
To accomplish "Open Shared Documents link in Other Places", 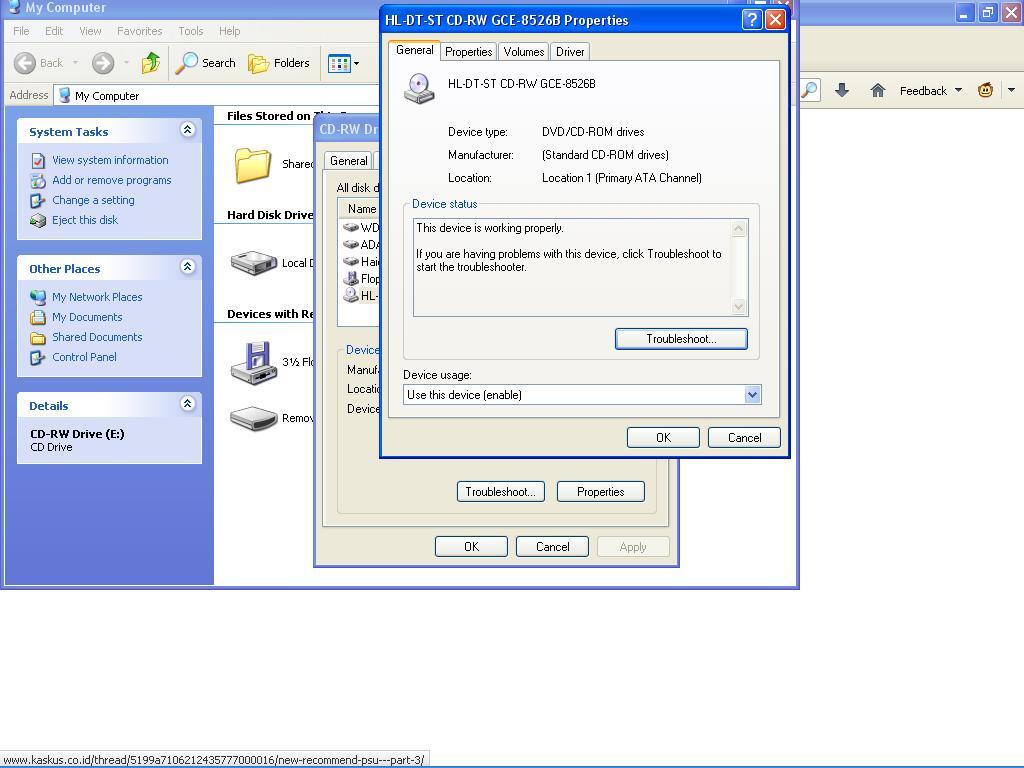I will click(97, 337).
